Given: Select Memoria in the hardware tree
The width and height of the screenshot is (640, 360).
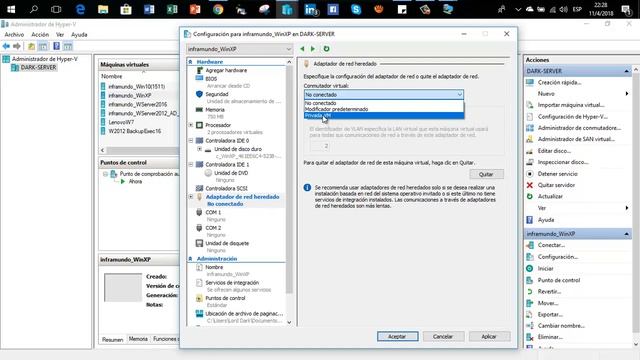Looking at the screenshot, I should (x=215, y=109).
